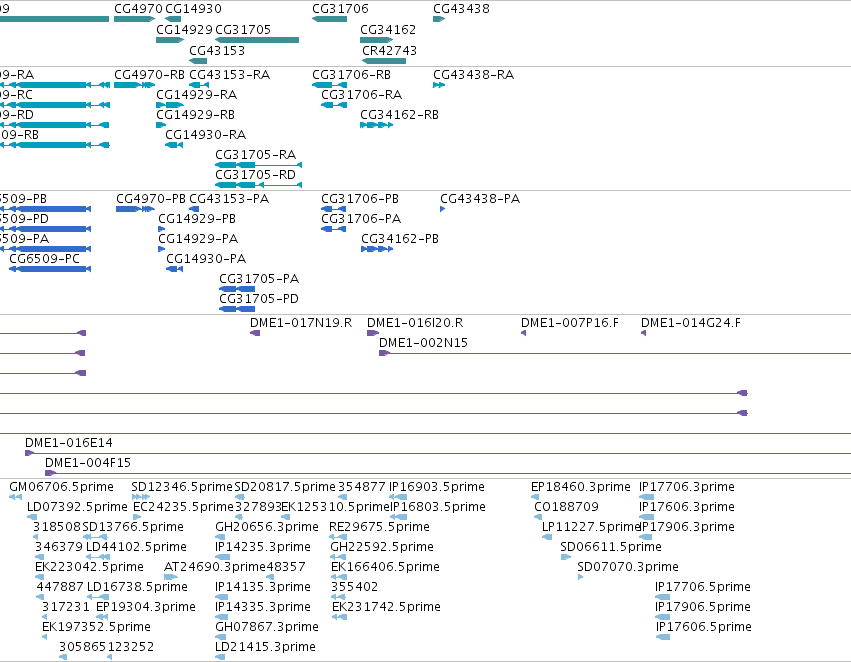Select the CG43438 gene label
The height and width of the screenshot is (662, 851).
461,9
